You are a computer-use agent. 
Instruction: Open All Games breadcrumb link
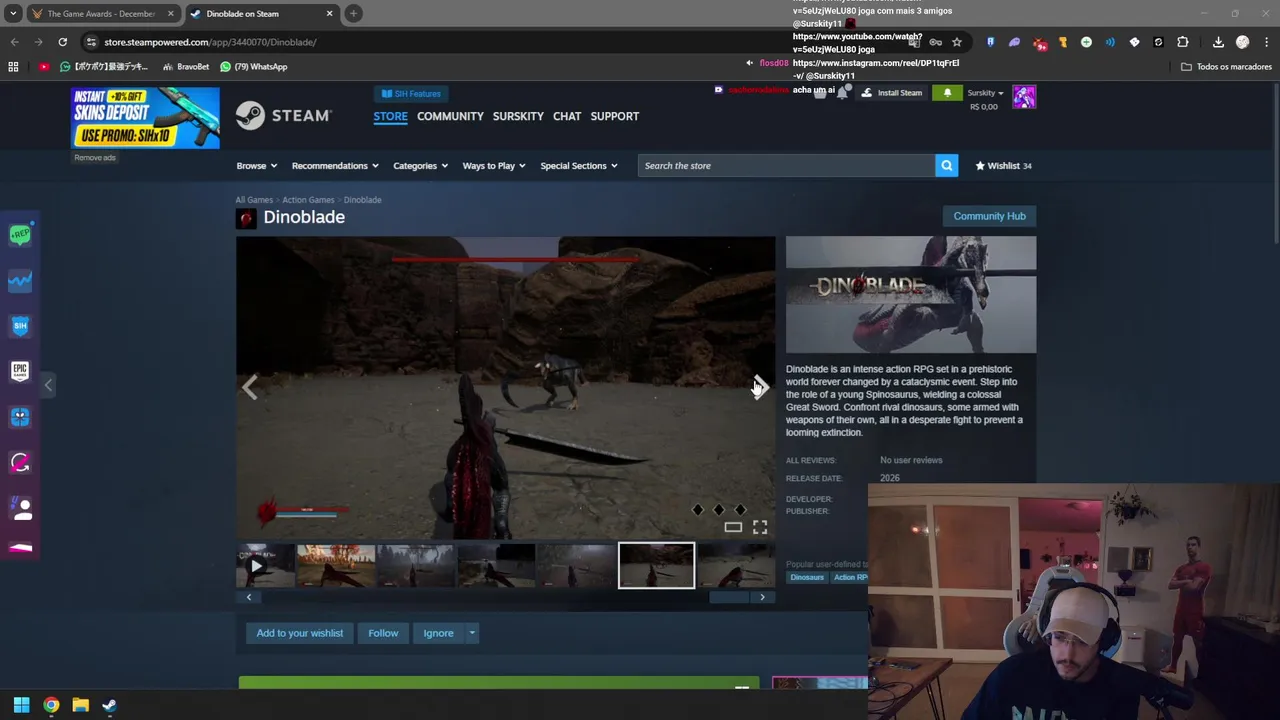coord(254,200)
